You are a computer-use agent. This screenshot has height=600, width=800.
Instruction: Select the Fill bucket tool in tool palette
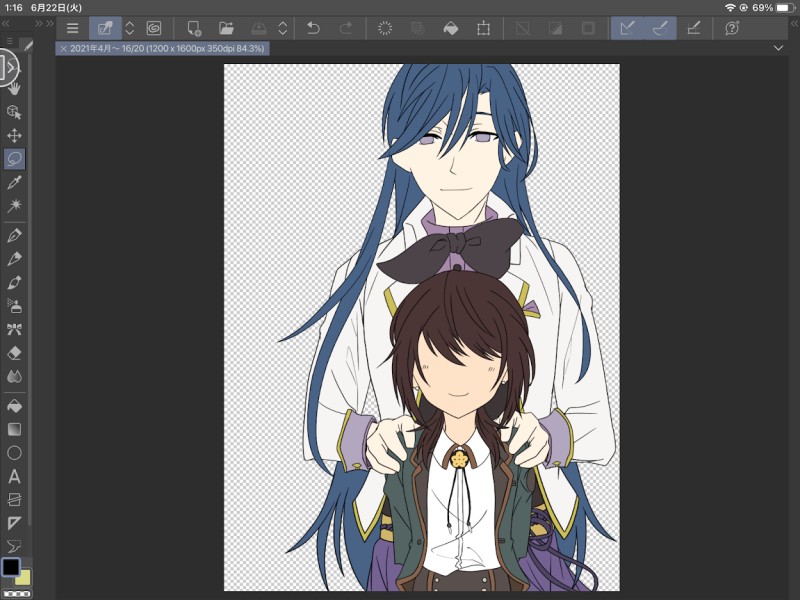(14, 406)
